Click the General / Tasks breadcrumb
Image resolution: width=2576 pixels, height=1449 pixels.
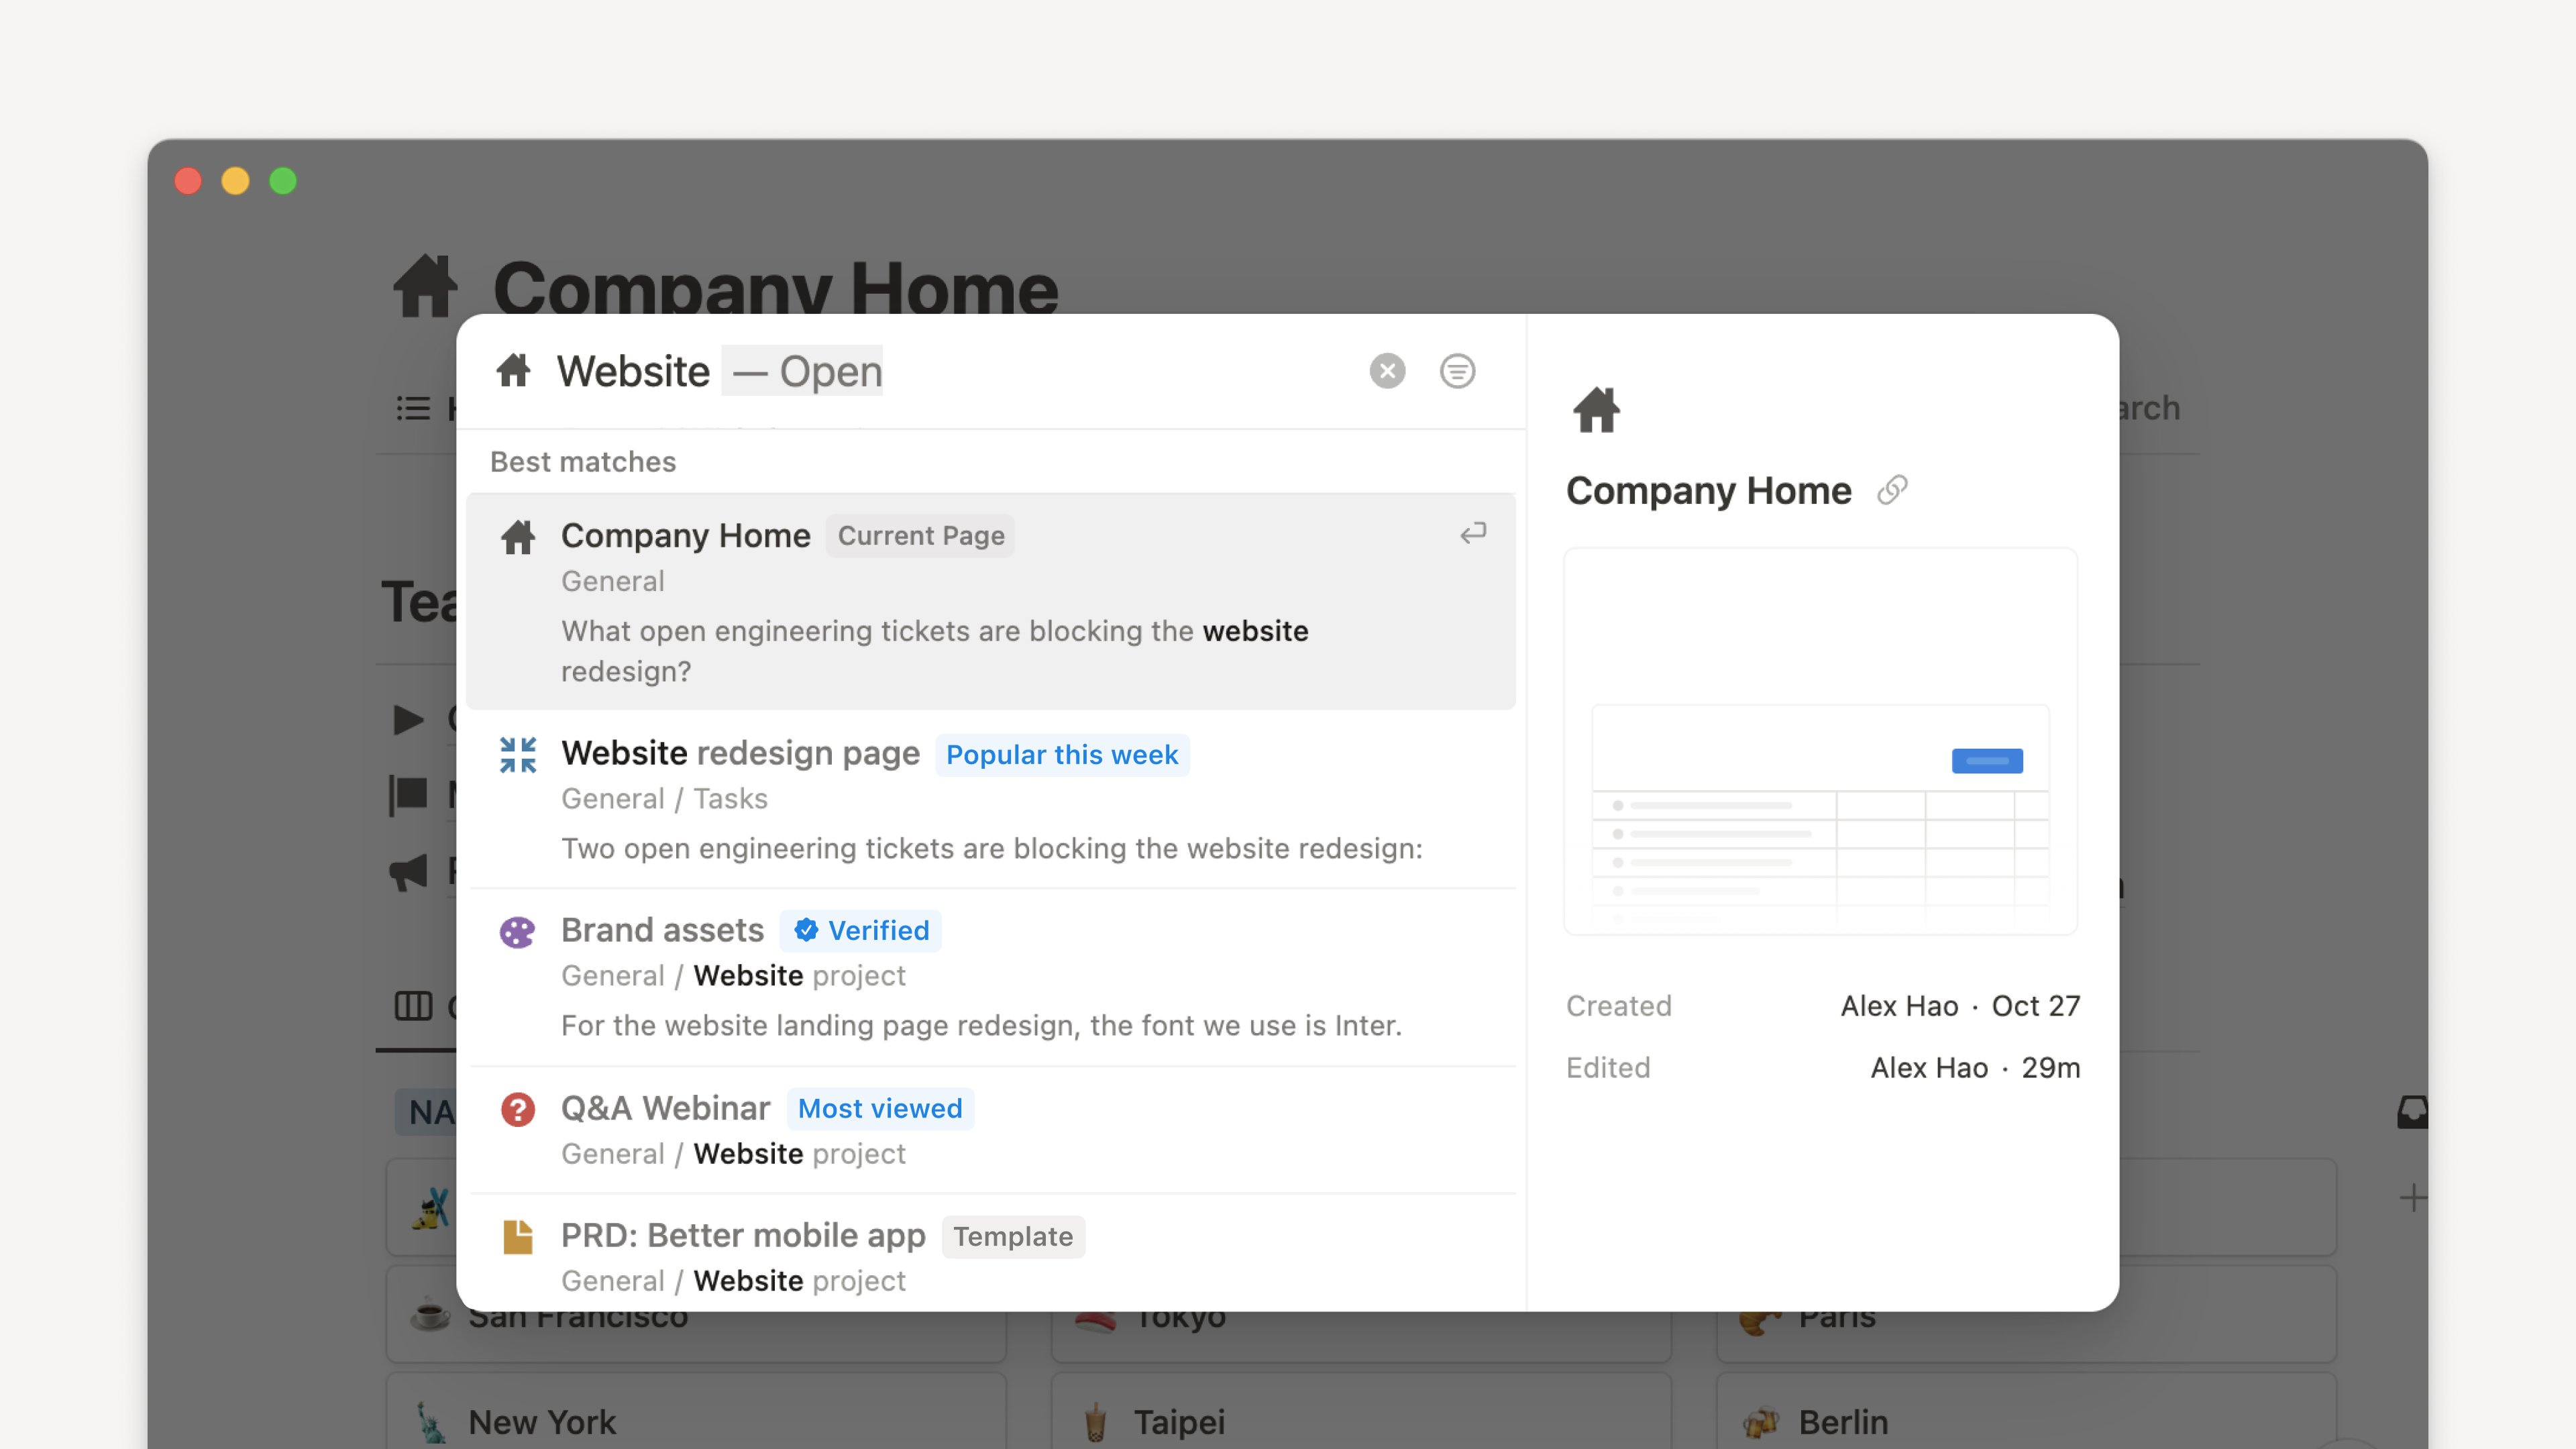(664, 799)
